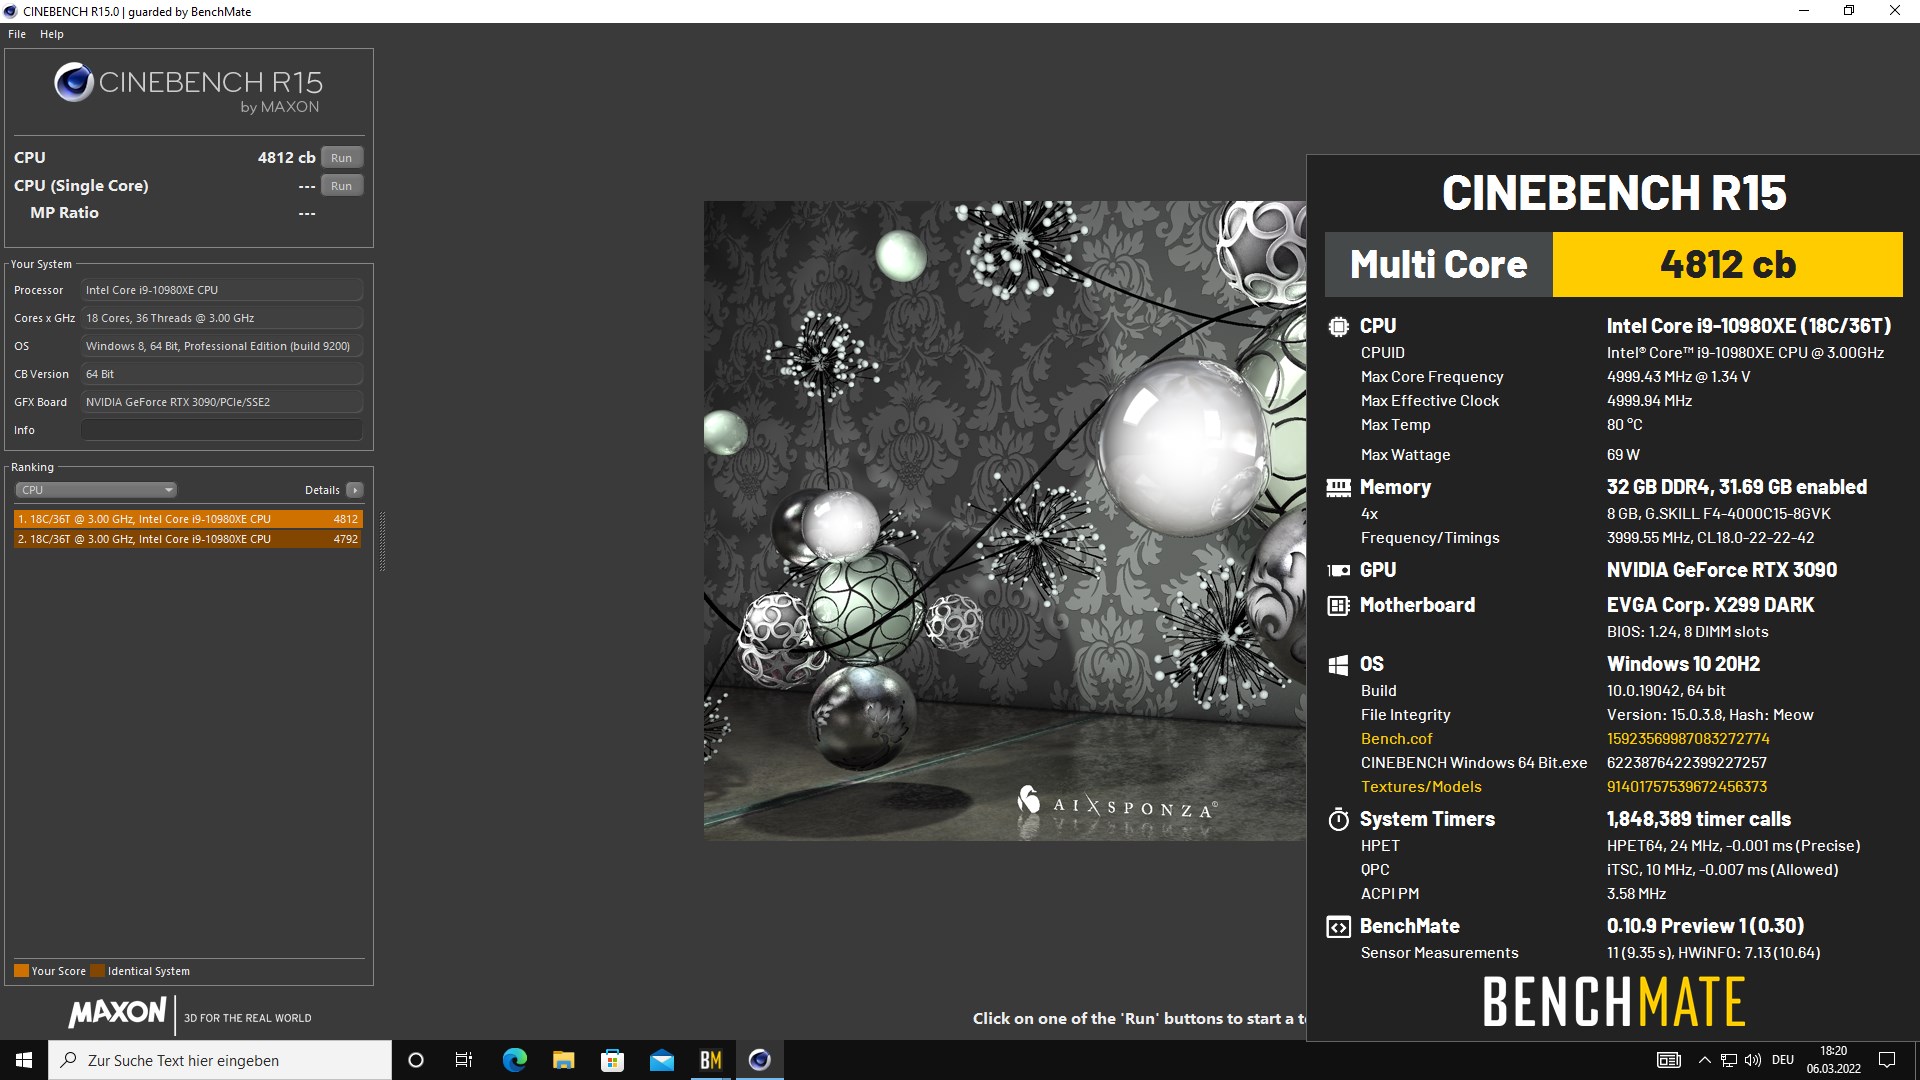
Task: Launch Microsoft Edge from taskbar
Action: click(514, 1060)
